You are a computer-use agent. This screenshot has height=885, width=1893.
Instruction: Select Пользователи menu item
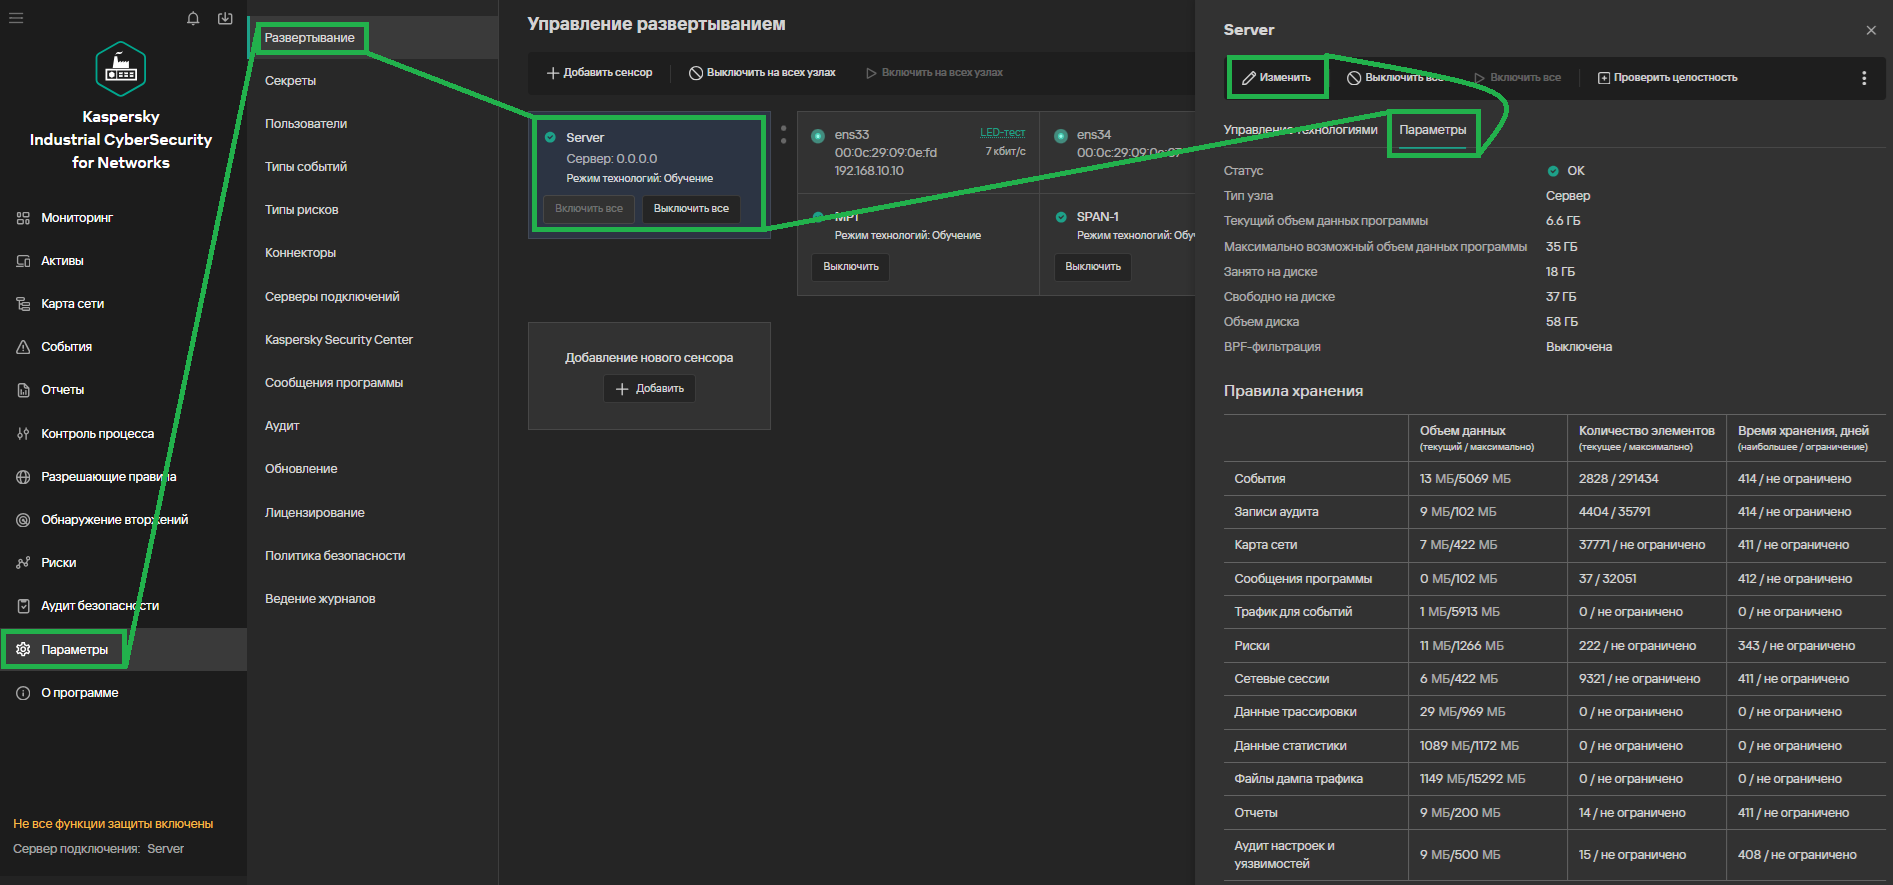(x=306, y=123)
